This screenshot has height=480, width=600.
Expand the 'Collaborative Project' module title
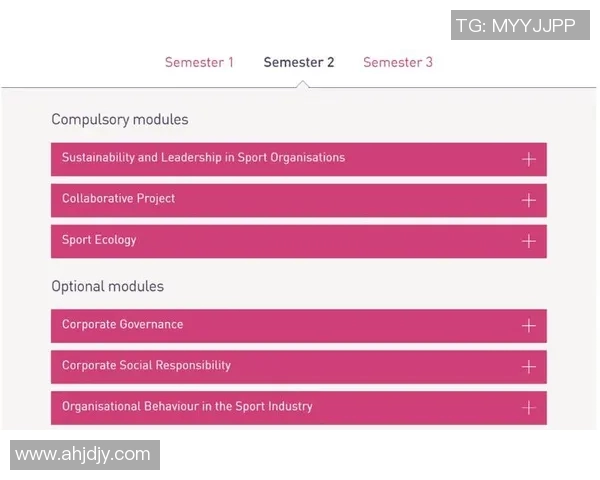click(118, 199)
